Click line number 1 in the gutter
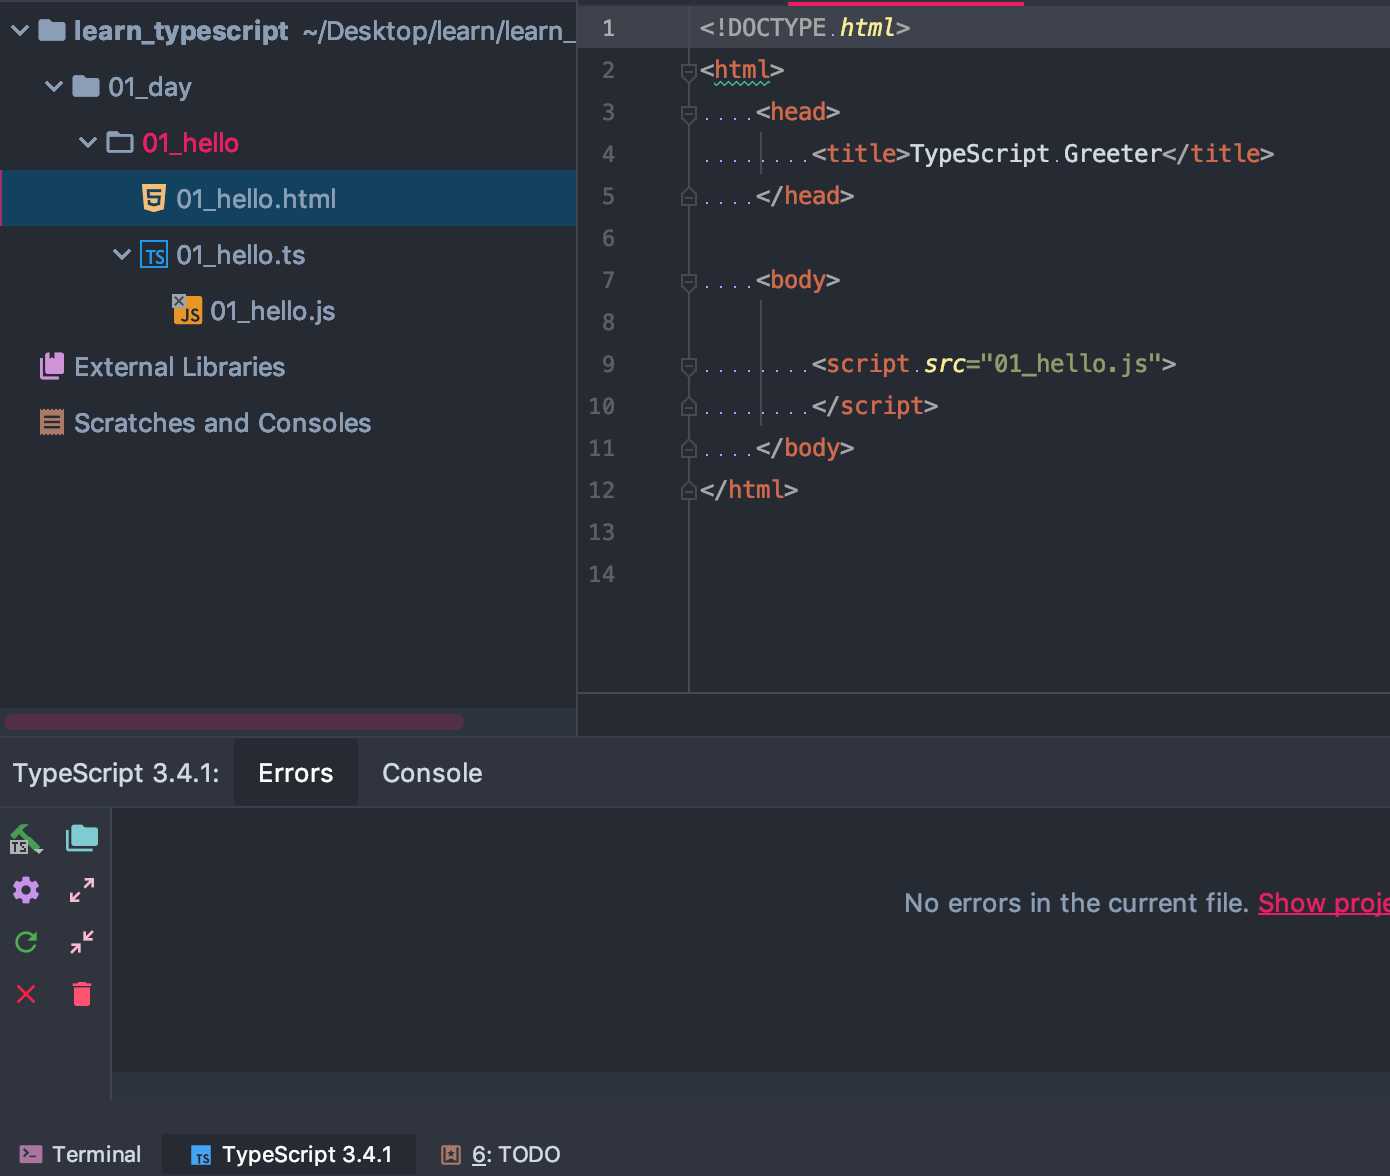This screenshot has height=1176, width=1390. pos(608,28)
